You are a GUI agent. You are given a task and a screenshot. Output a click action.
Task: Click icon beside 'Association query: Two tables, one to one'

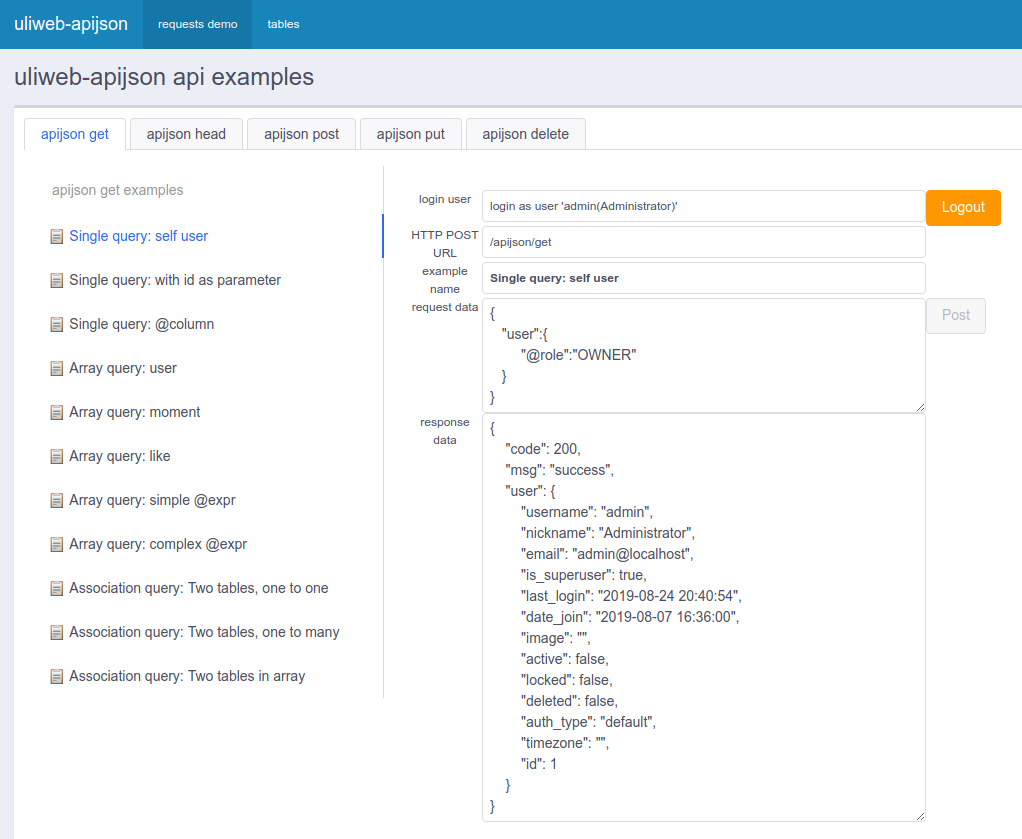[x=57, y=589]
